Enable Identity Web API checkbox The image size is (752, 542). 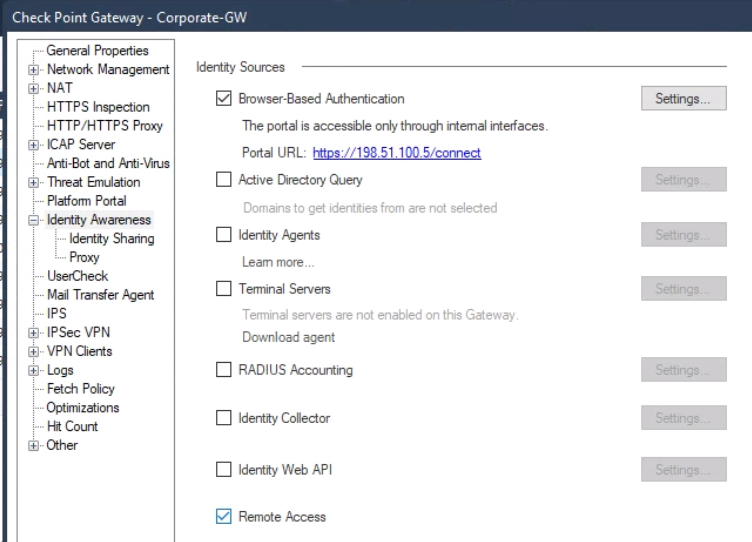pos(223,469)
